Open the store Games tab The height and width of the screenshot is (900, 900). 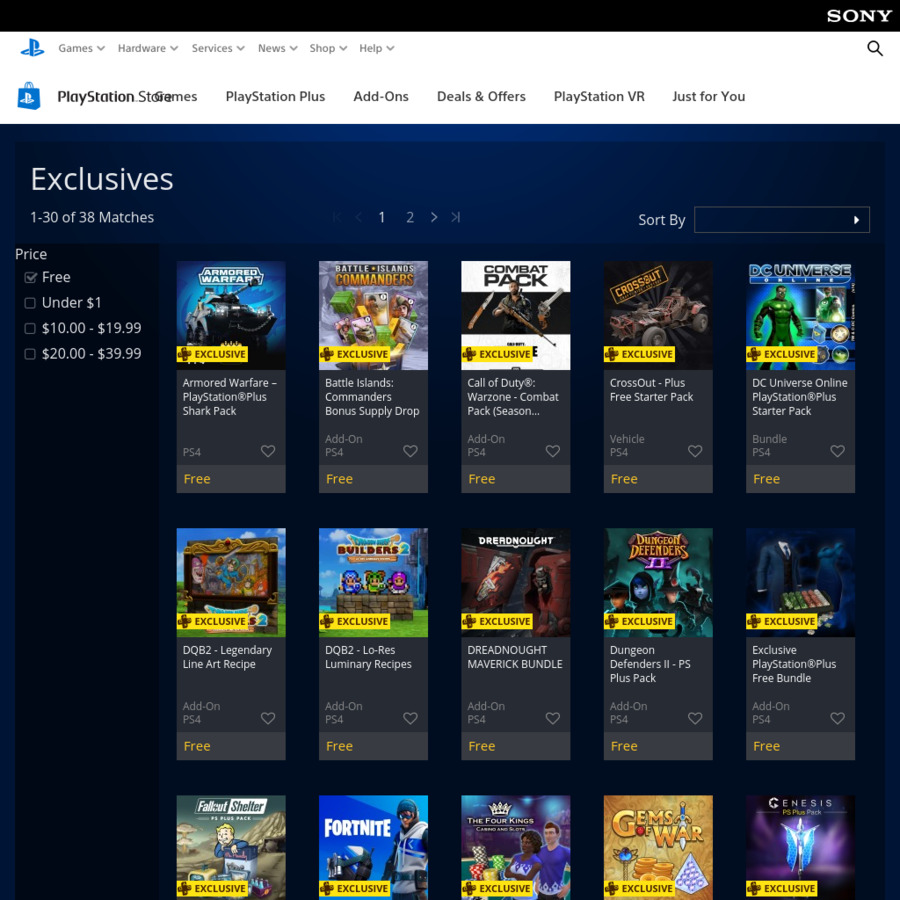[x=176, y=96]
